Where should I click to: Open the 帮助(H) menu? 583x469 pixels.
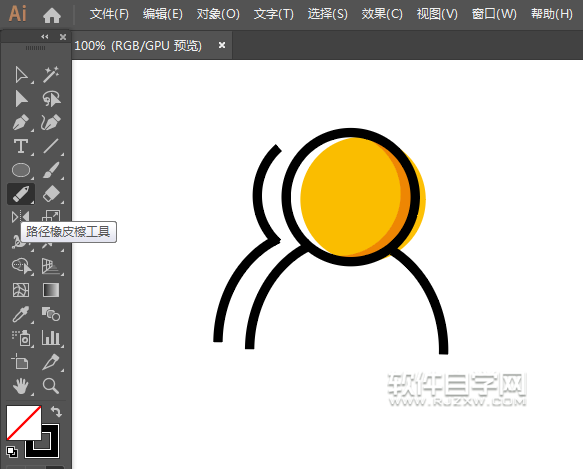552,14
